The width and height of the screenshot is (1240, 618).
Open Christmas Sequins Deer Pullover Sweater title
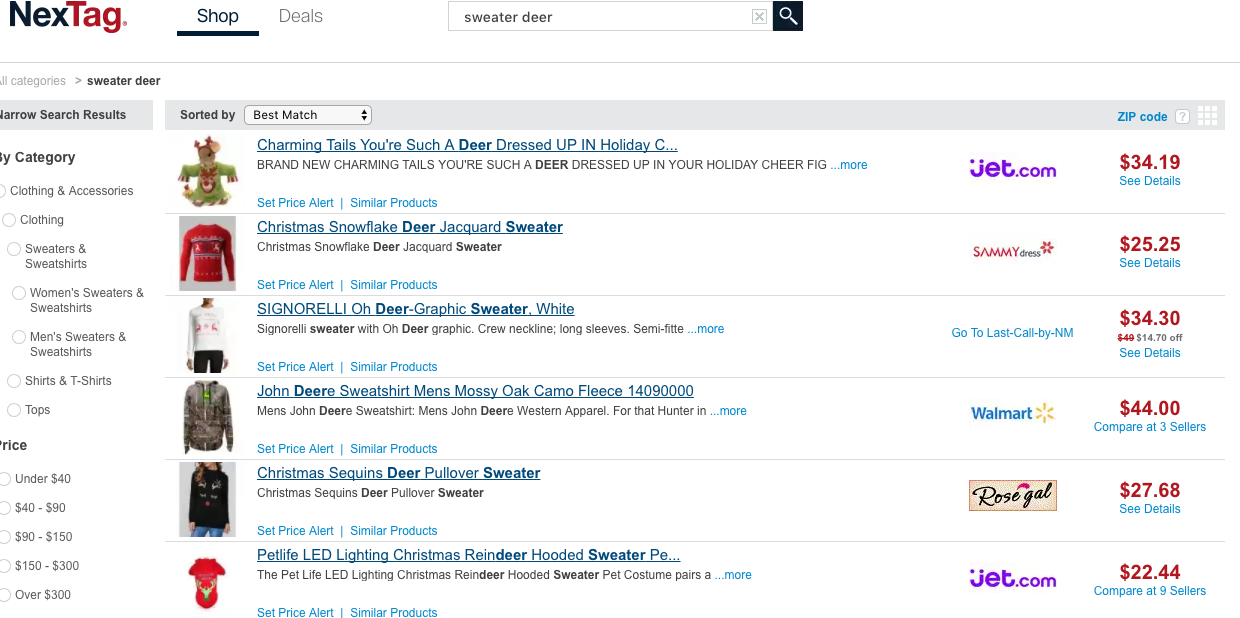coord(399,473)
